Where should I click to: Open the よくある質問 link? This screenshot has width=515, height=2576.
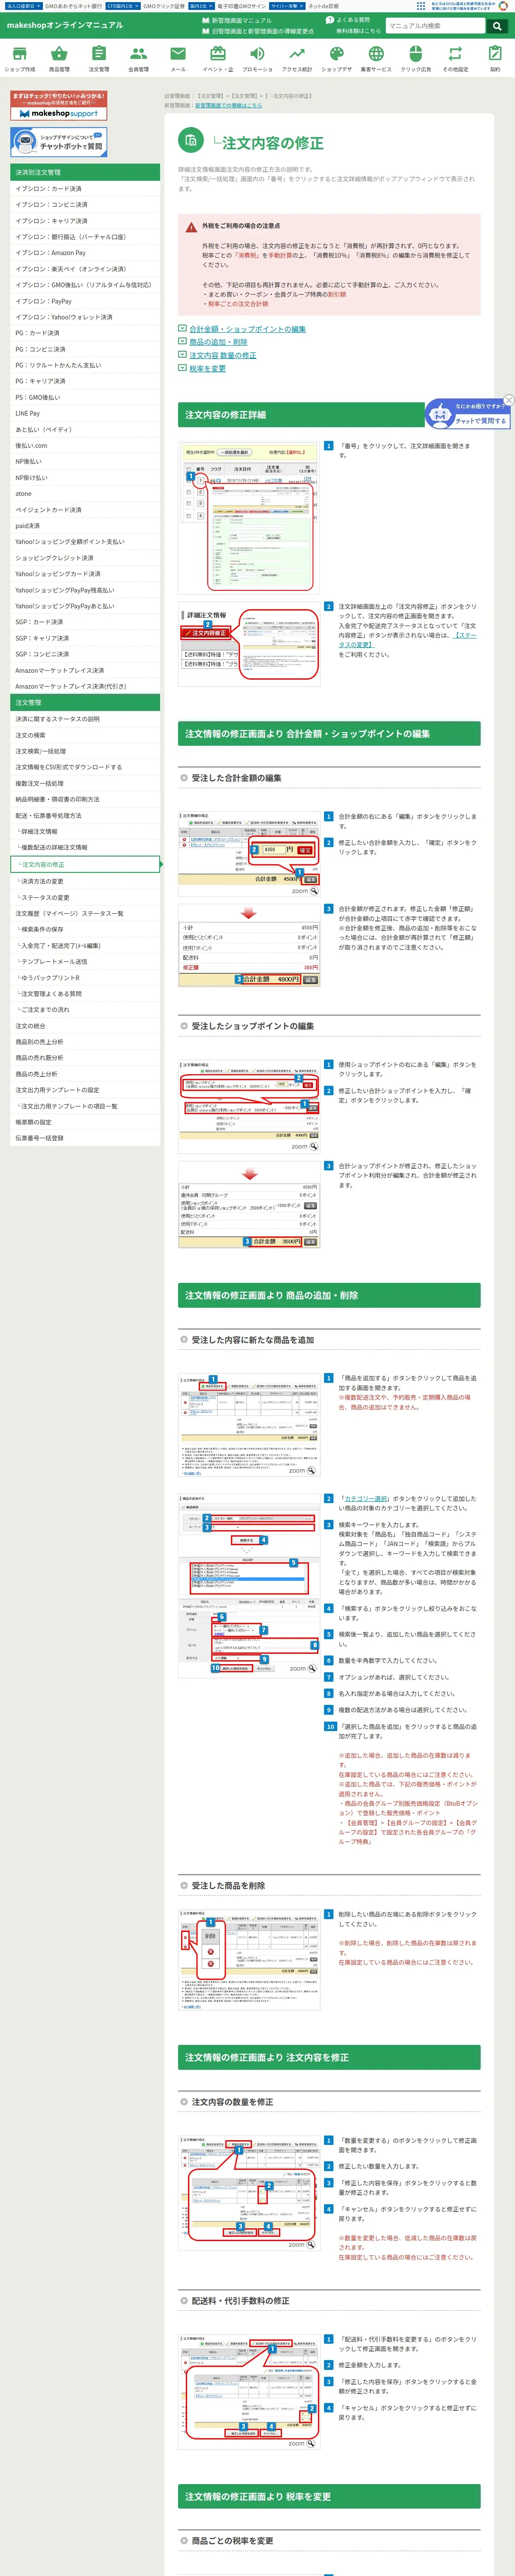pyautogui.click(x=348, y=20)
